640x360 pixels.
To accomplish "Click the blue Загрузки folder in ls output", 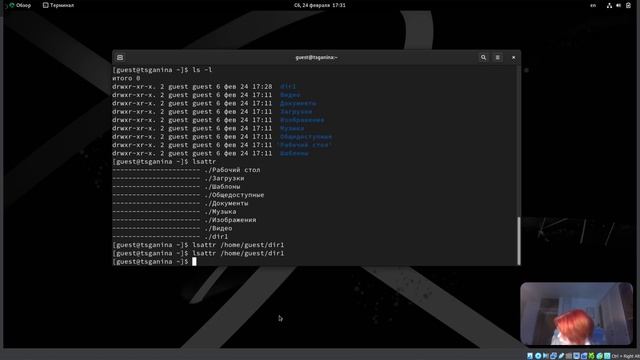I will pyautogui.click(x=296, y=112).
